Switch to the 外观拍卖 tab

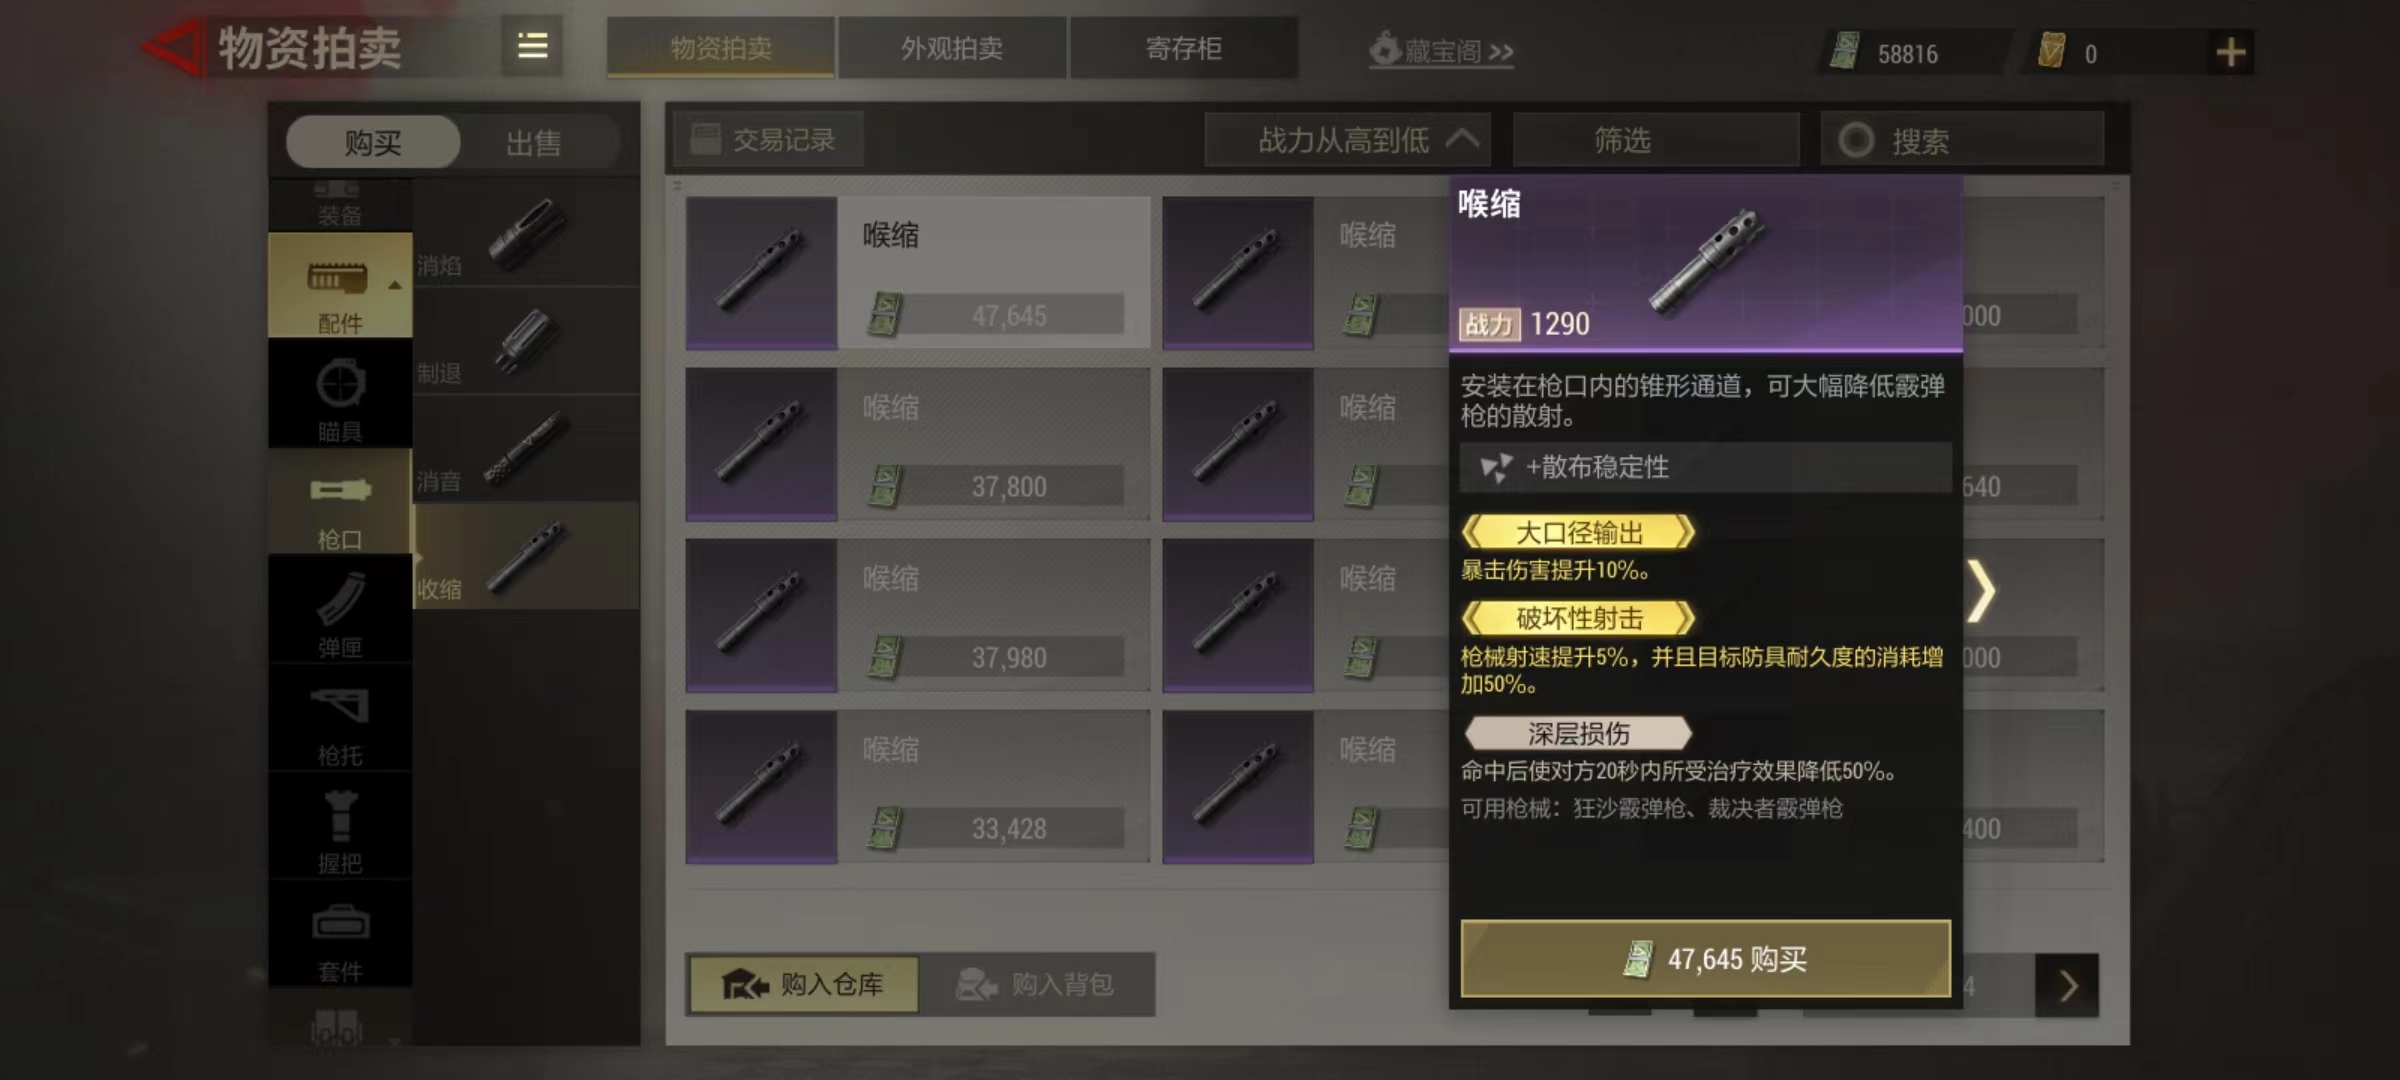click(952, 48)
